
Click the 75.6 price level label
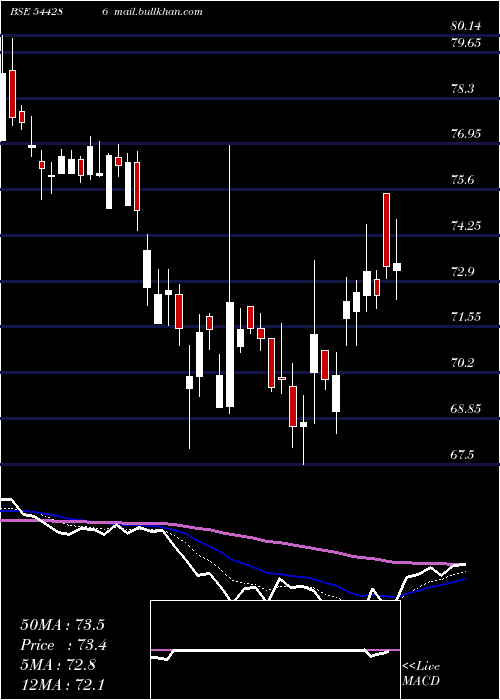464,180
